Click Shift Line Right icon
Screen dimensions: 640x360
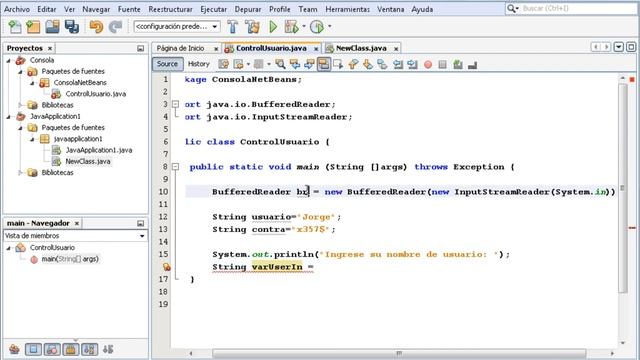pos(412,64)
